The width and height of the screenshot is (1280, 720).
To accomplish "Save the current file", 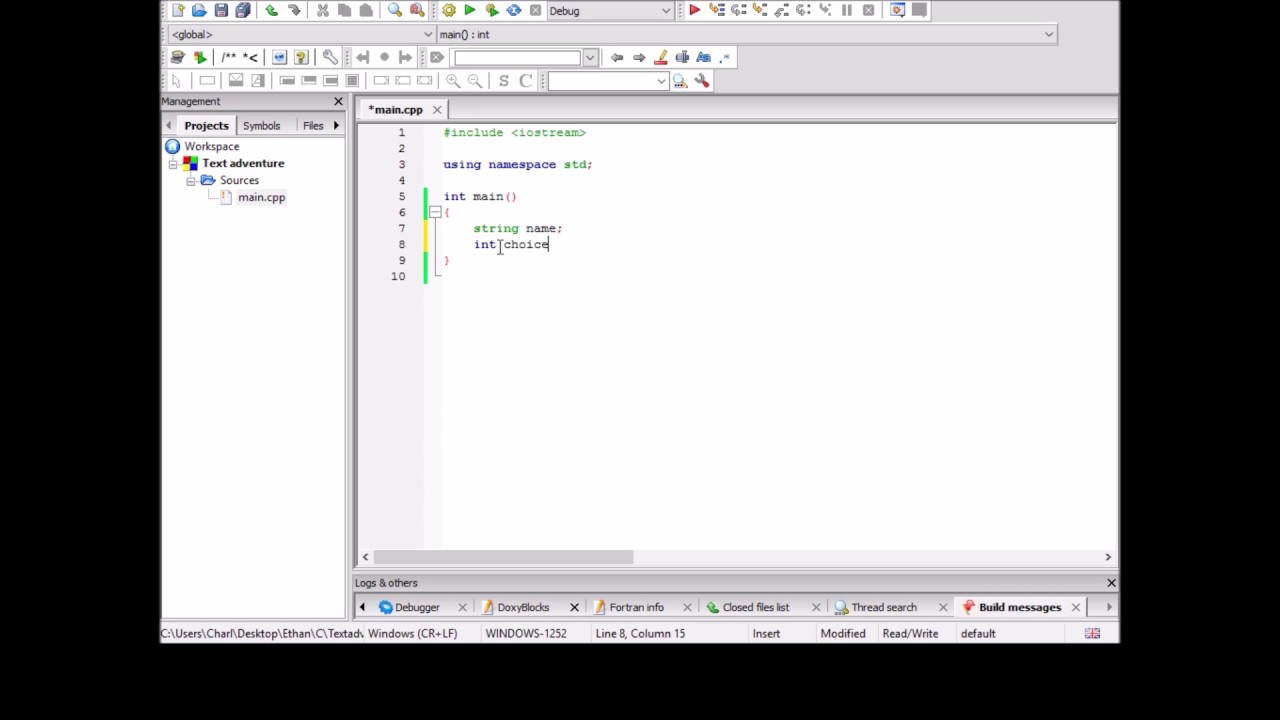I will [x=221, y=10].
